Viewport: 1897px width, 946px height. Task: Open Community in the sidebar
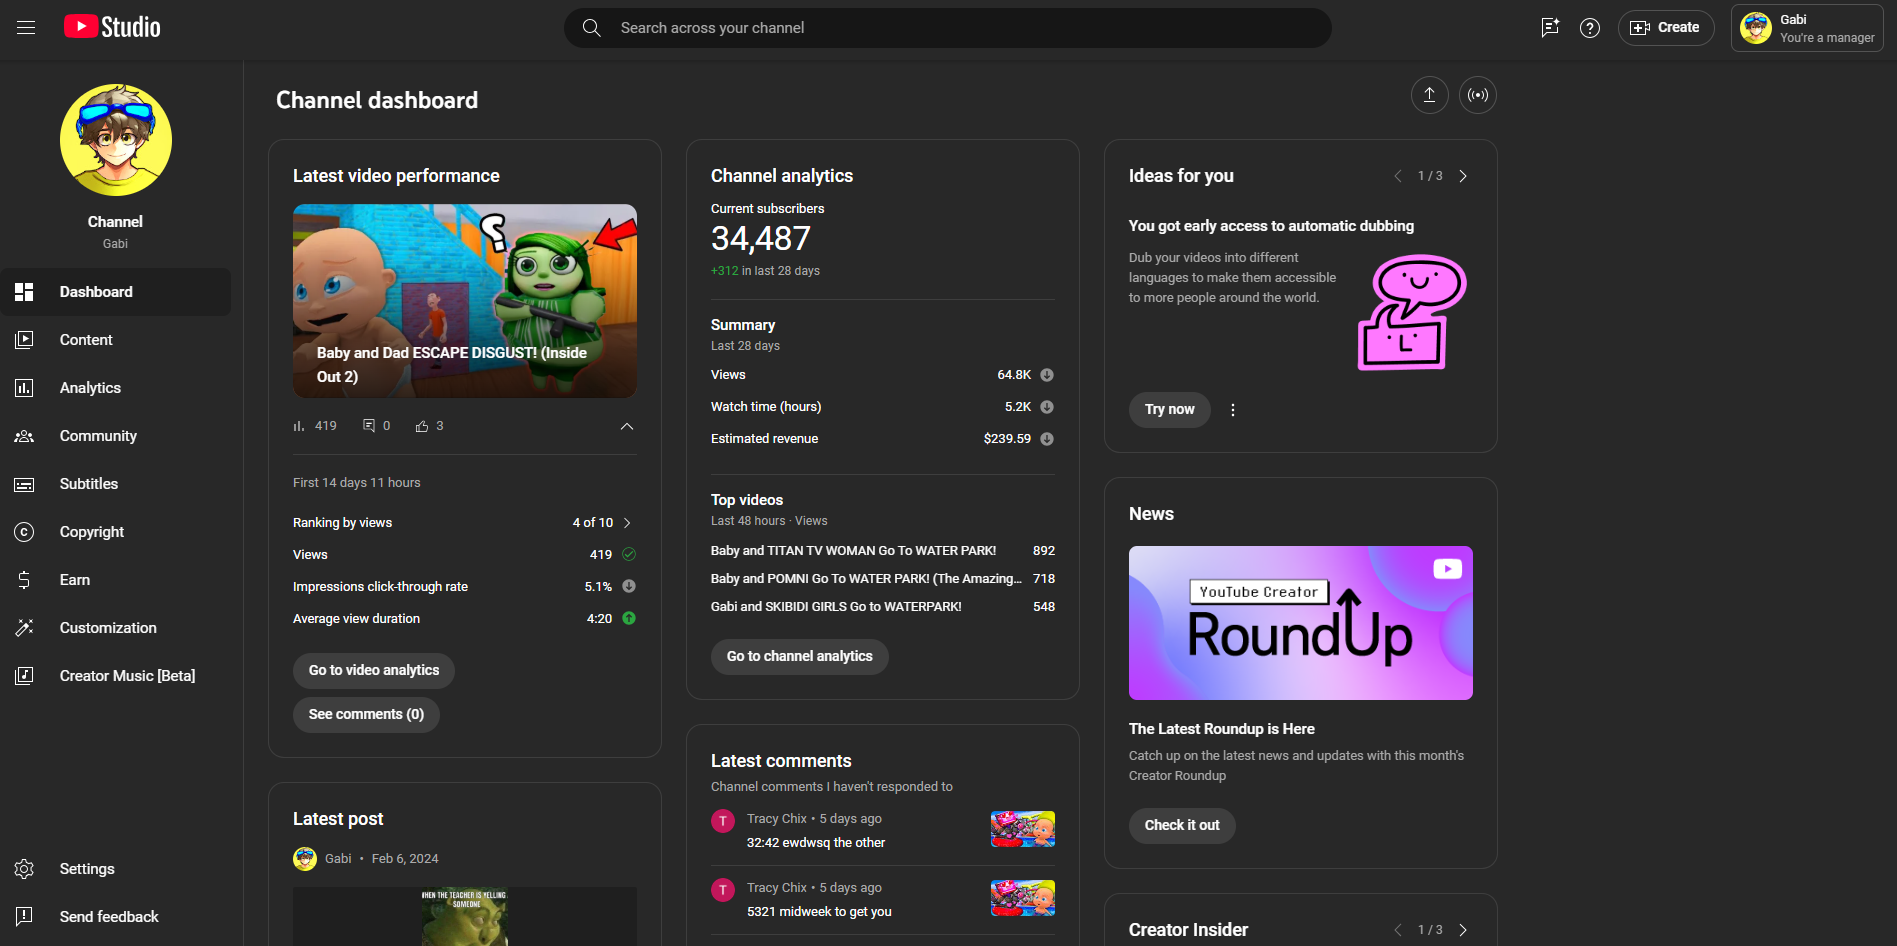coord(115,436)
